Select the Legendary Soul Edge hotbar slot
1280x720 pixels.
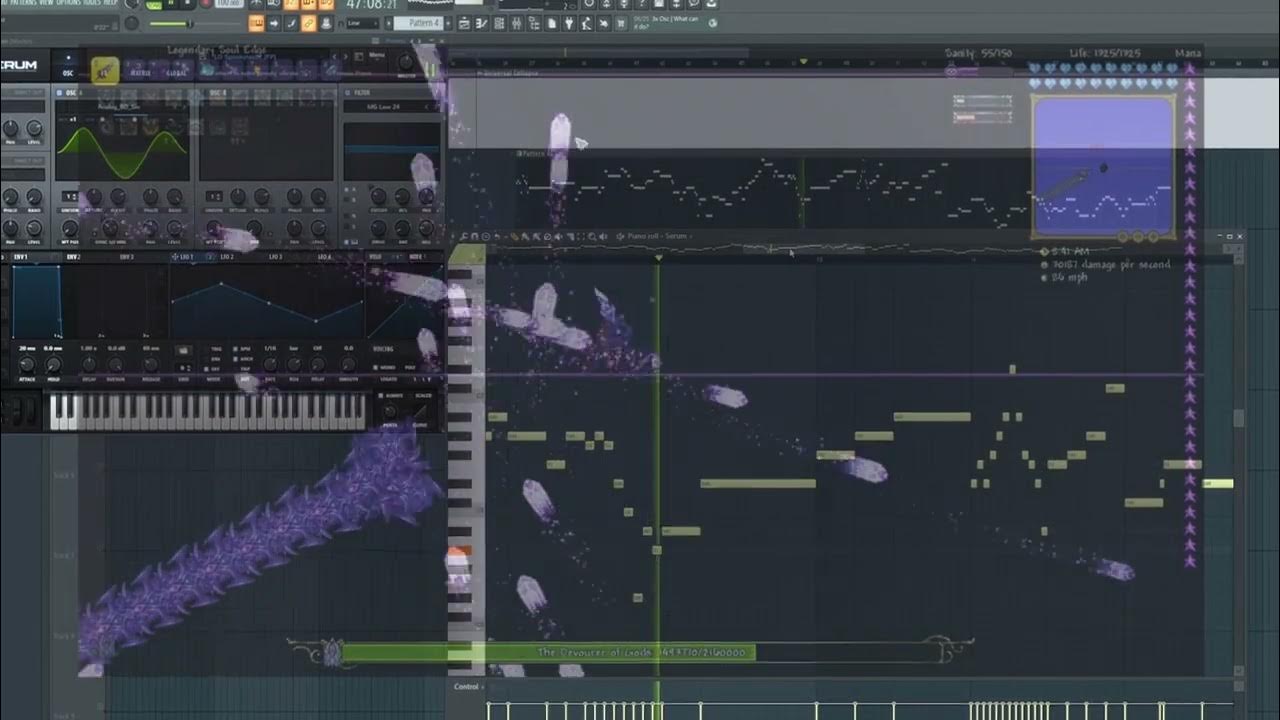click(105, 71)
